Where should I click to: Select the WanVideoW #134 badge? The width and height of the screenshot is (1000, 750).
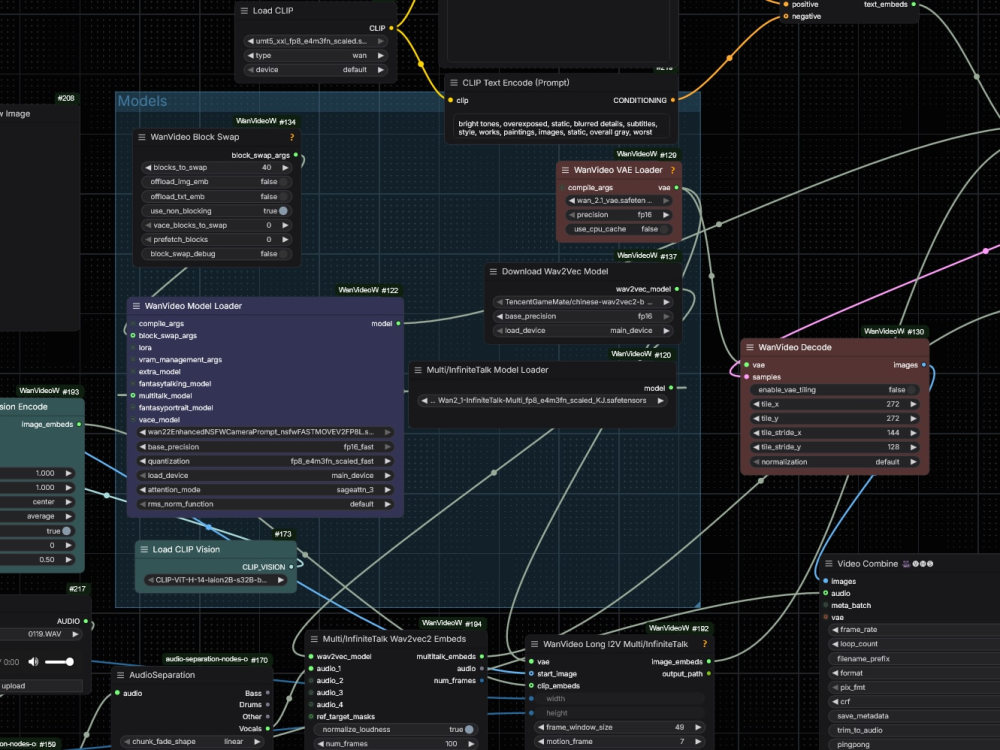[x=266, y=121]
